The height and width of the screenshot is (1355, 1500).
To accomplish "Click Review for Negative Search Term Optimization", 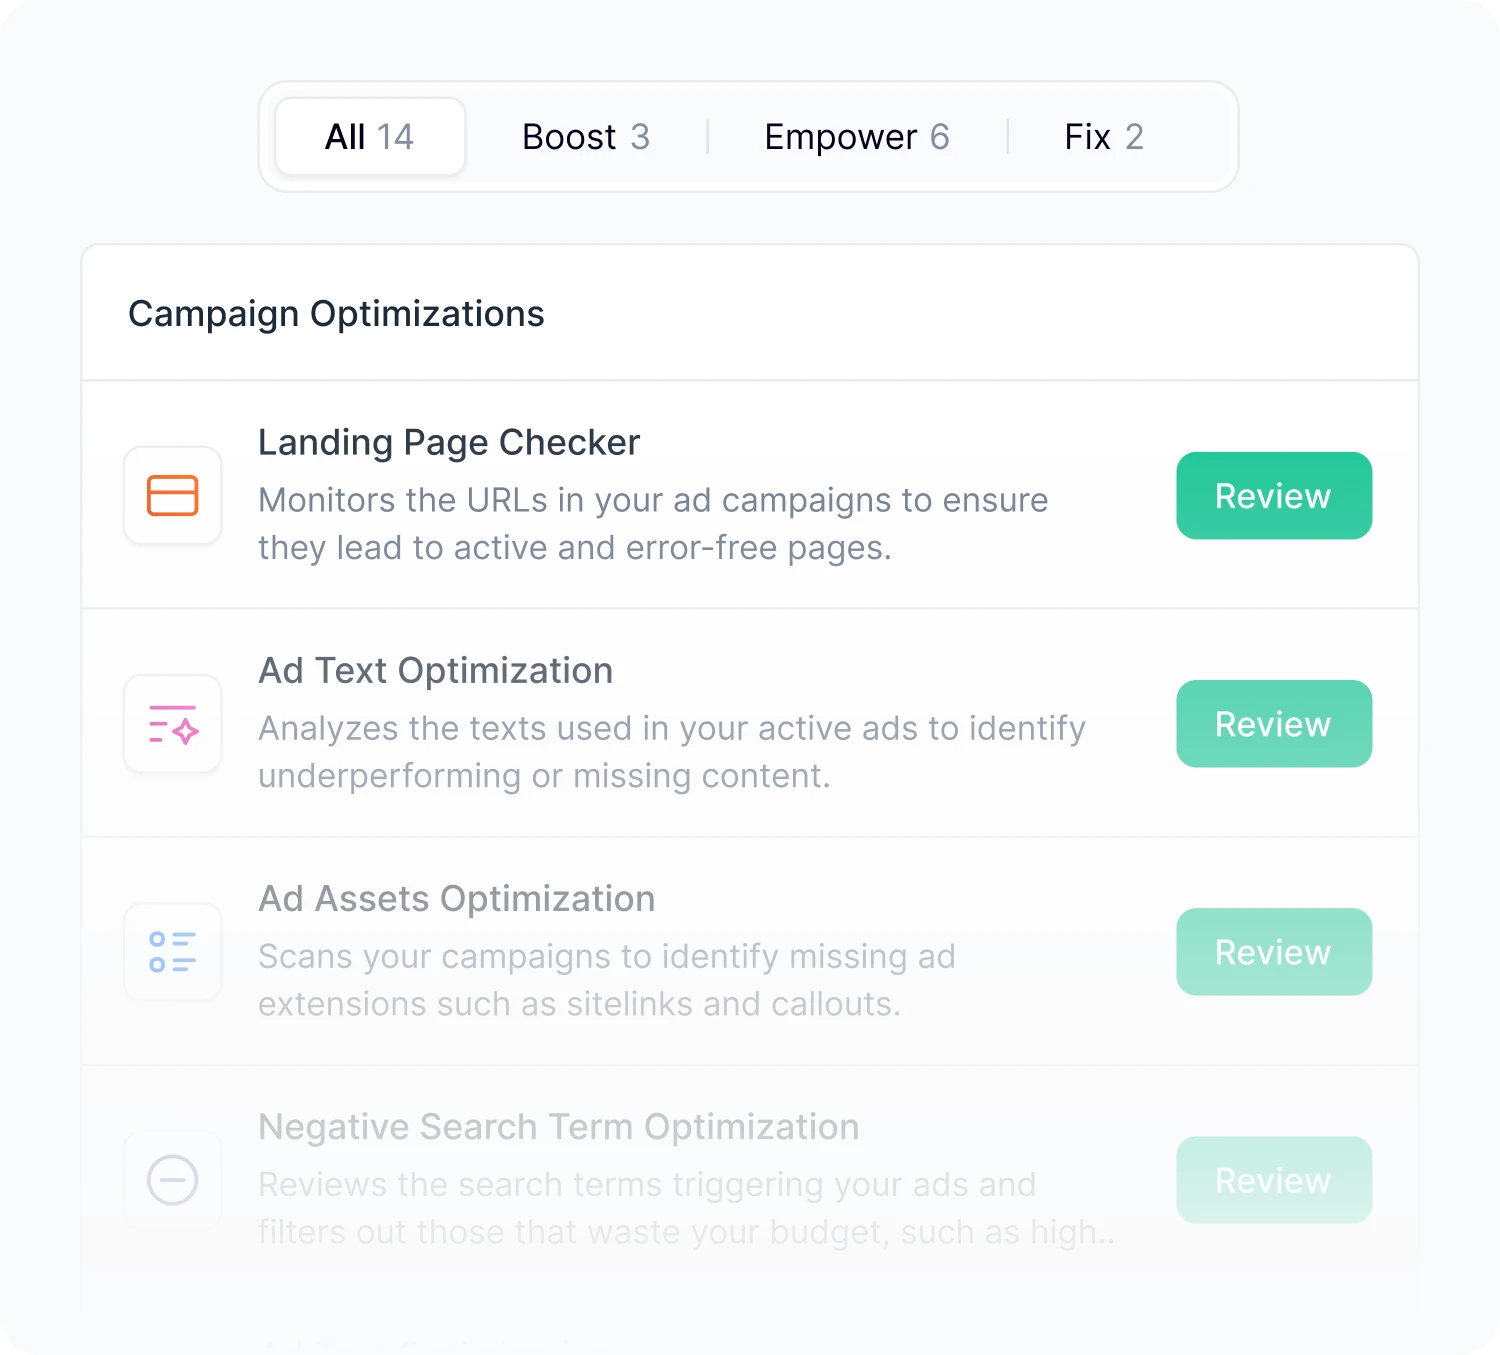I will point(1273,1180).
